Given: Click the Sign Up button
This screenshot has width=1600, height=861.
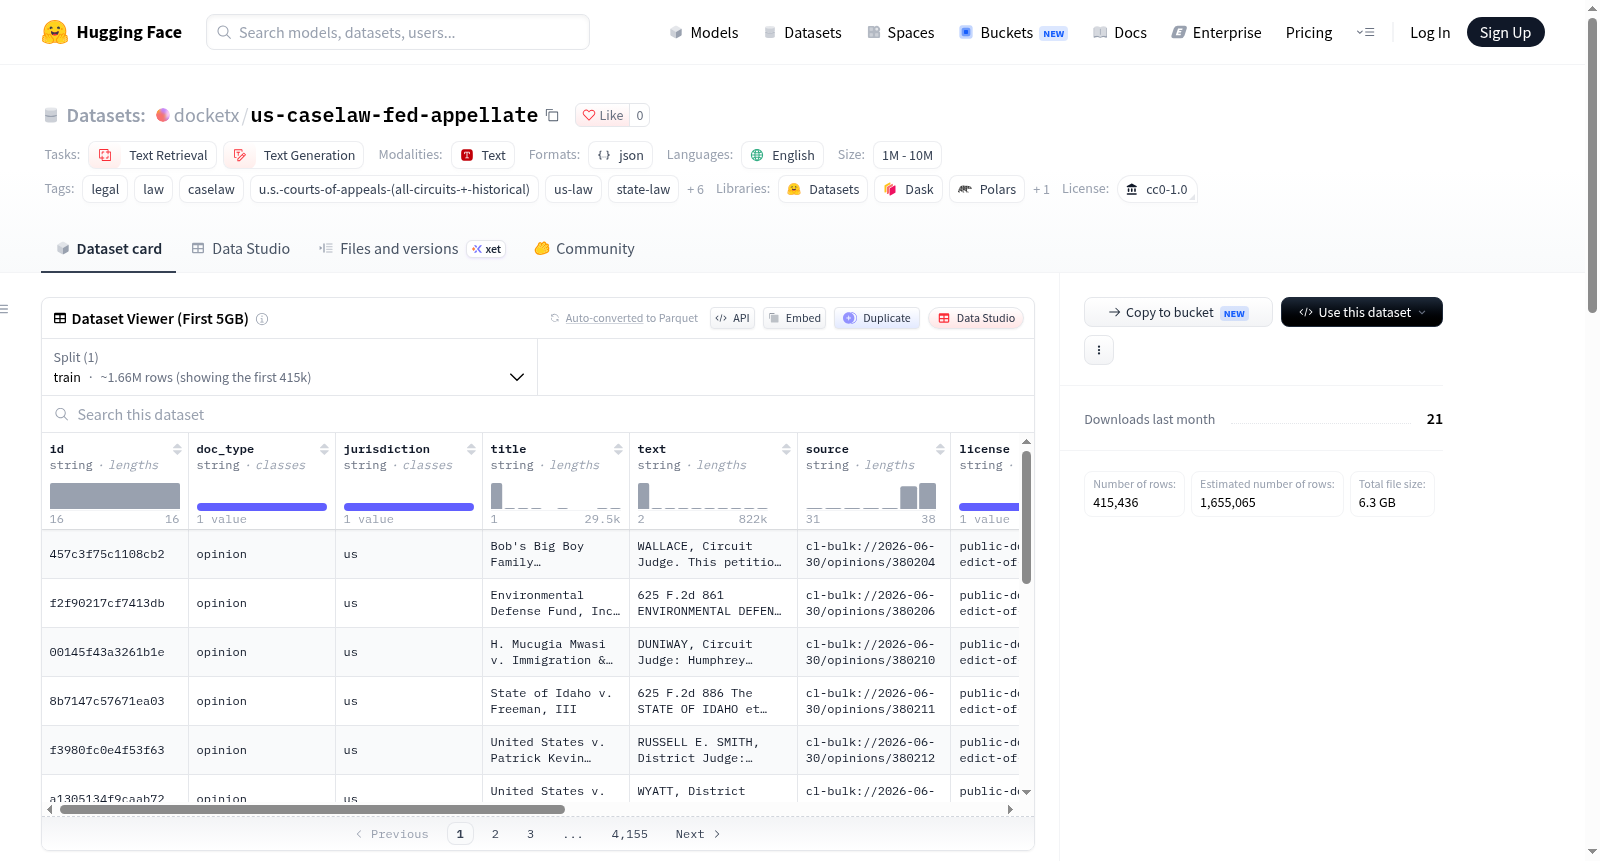Looking at the screenshot, I should (x=1506, y=32).
